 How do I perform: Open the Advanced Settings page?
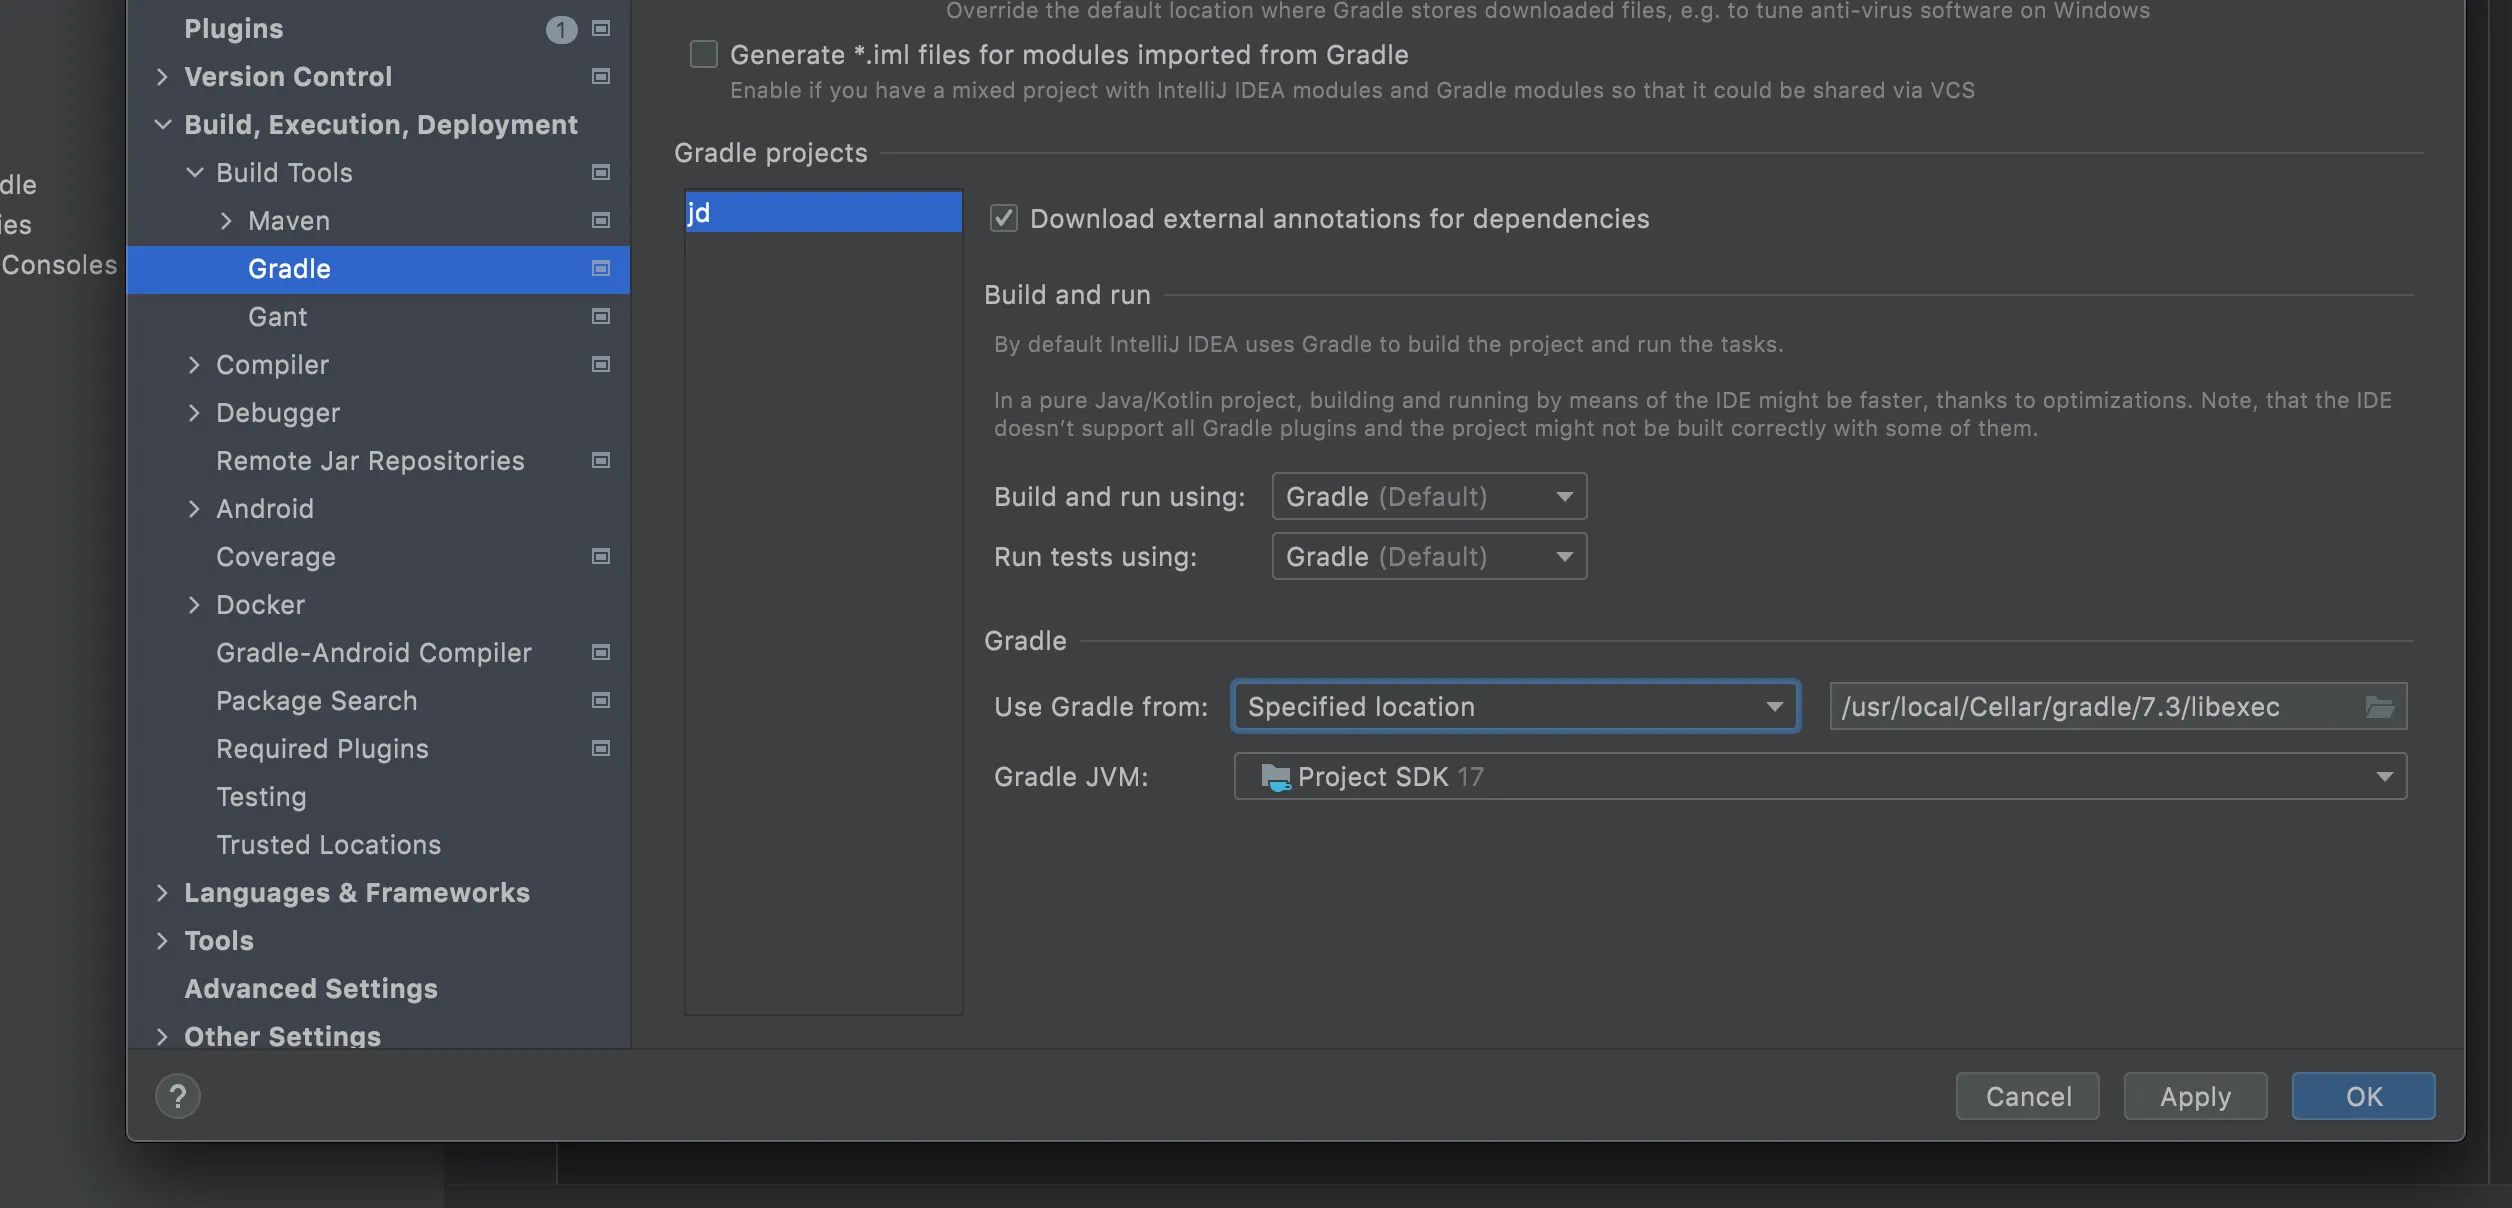tap(310, 989)
